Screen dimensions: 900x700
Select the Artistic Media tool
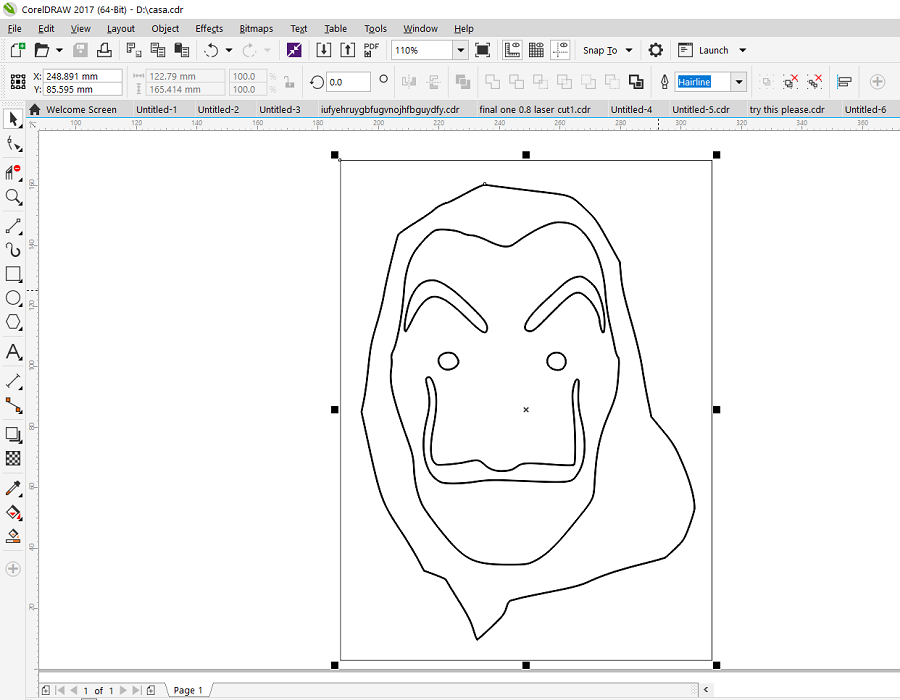pyautogui.click(x=13, y=250)
